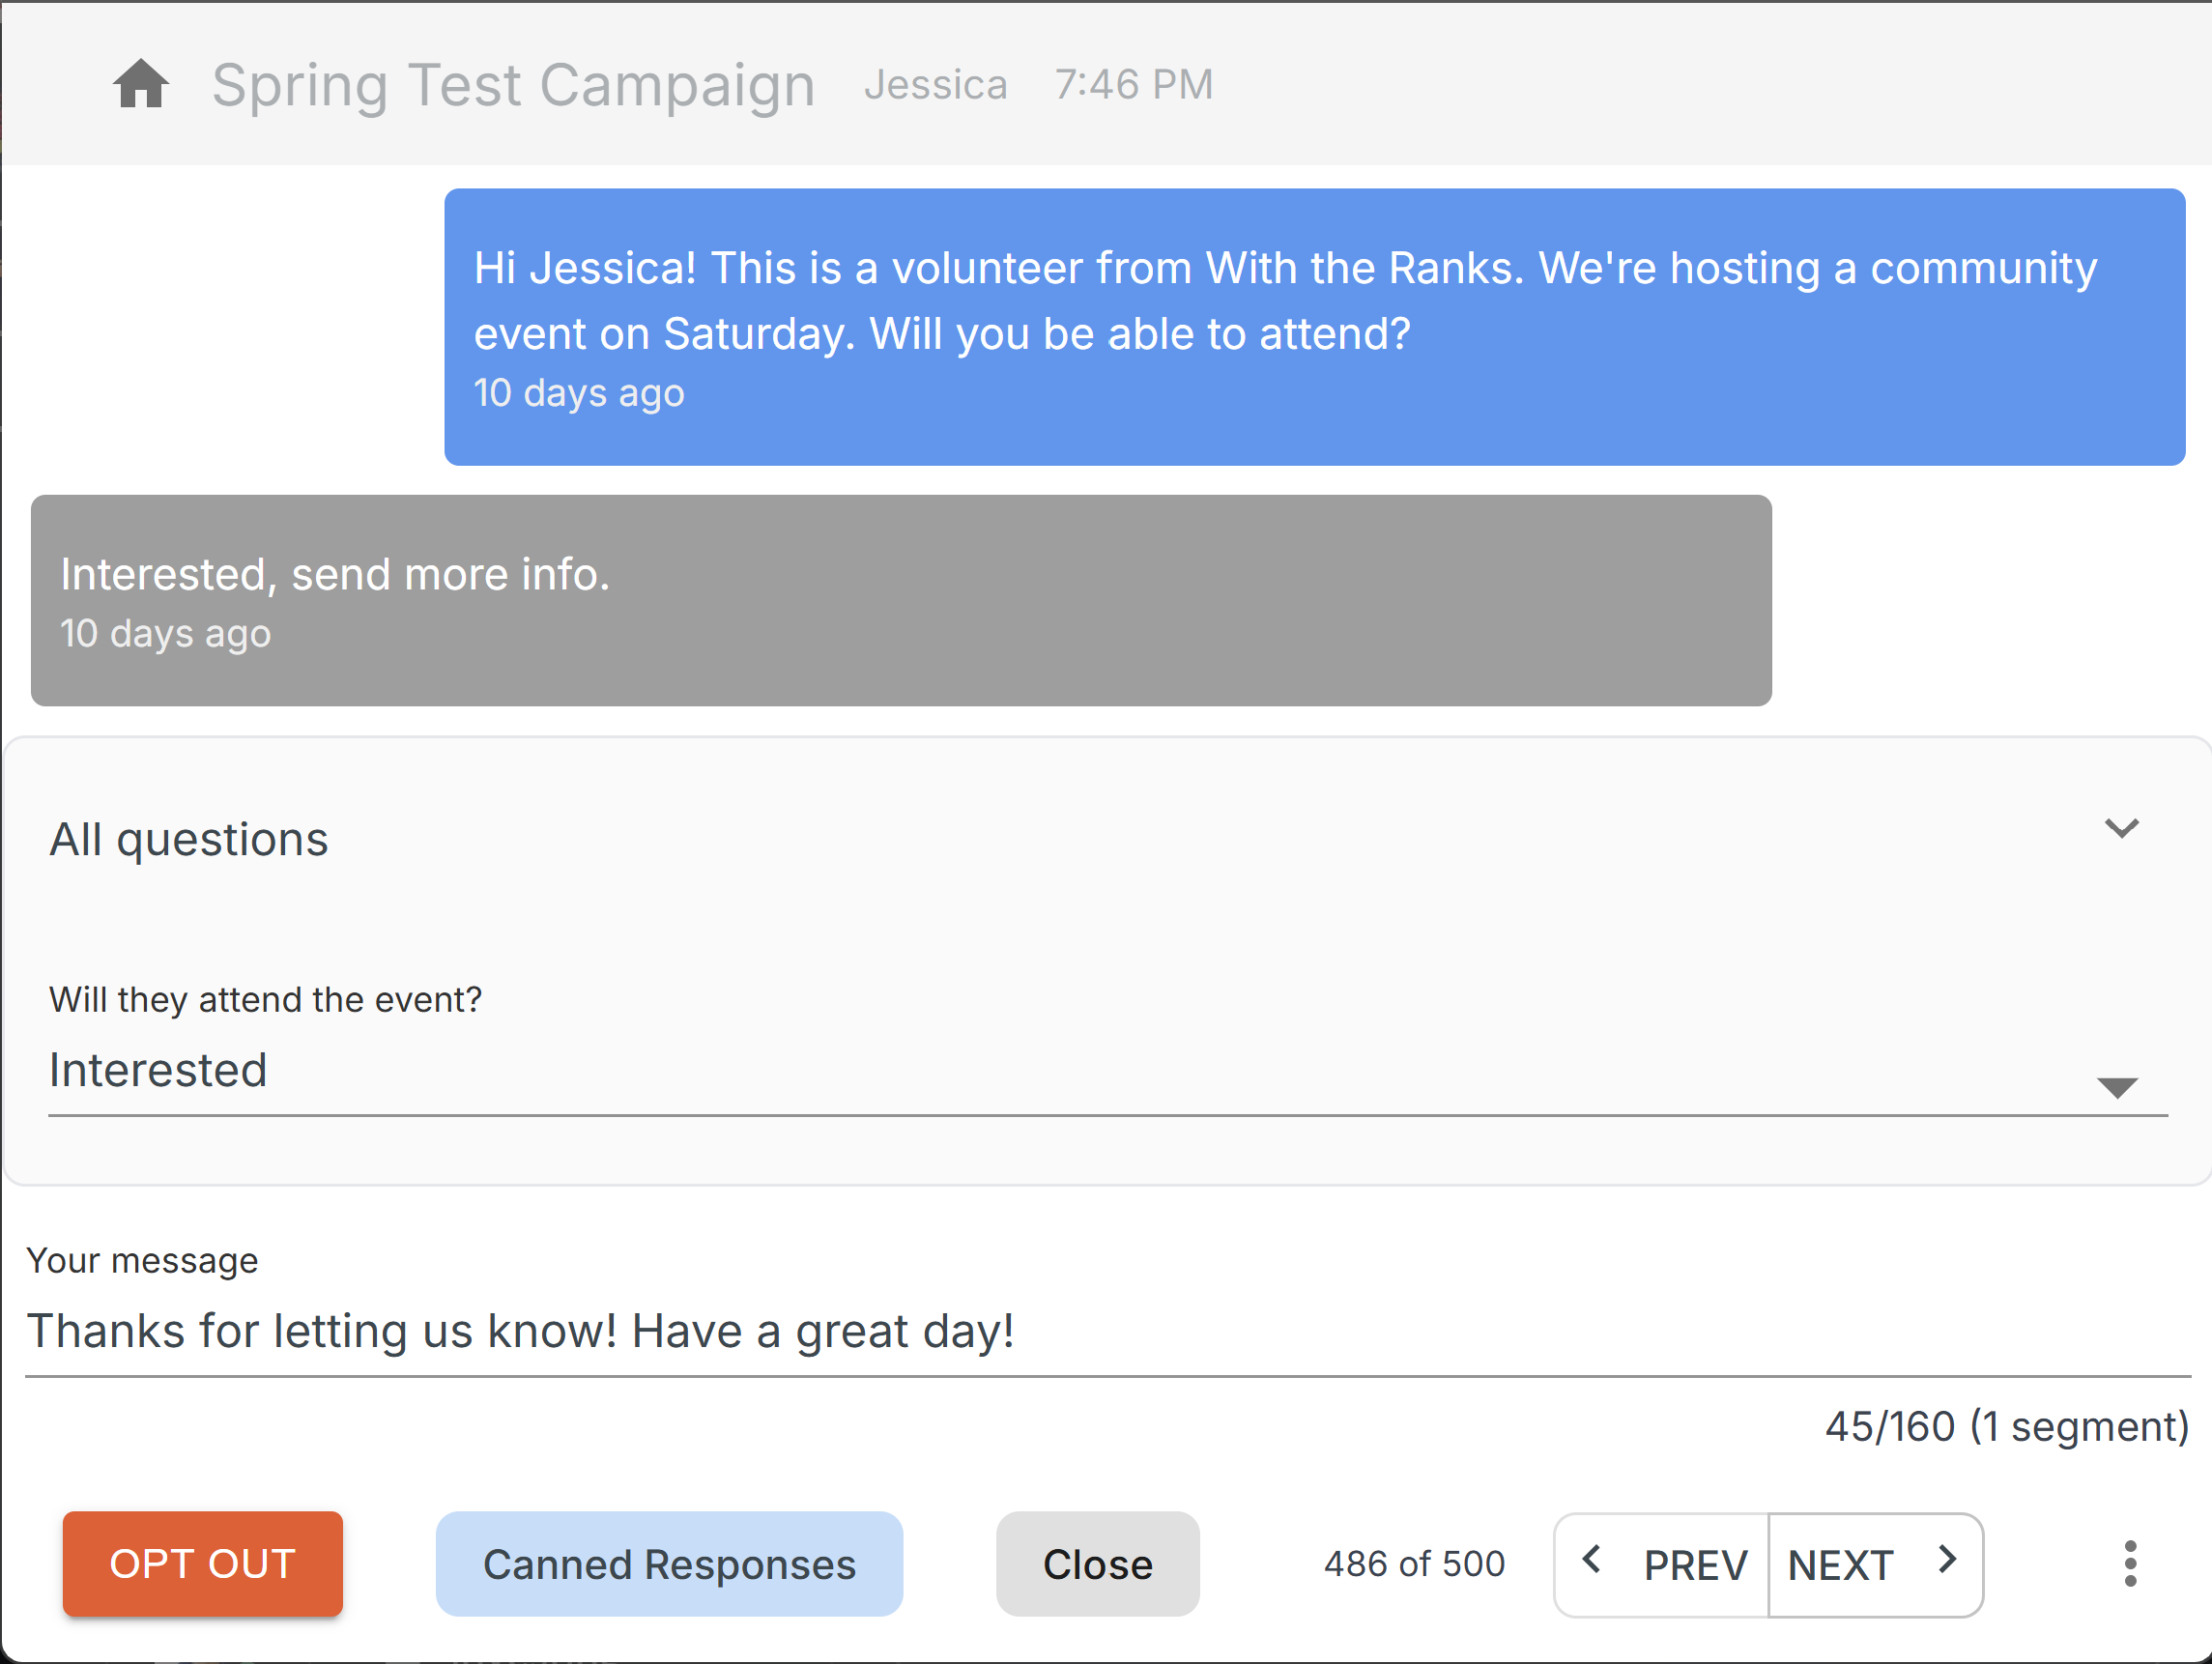This screenshot has width=2212, height=1664.
Task: Click the Jessica contact name in header
Action: point(936,85)
